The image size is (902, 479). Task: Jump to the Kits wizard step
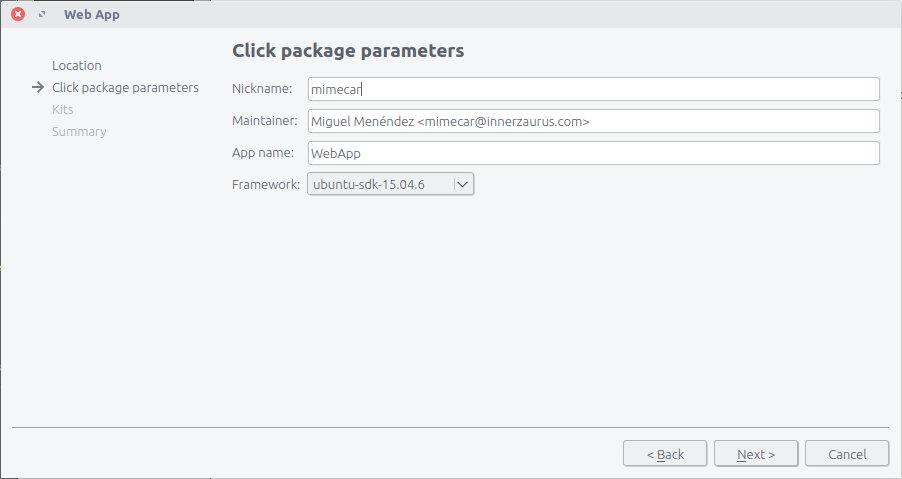tap(63, 109)
